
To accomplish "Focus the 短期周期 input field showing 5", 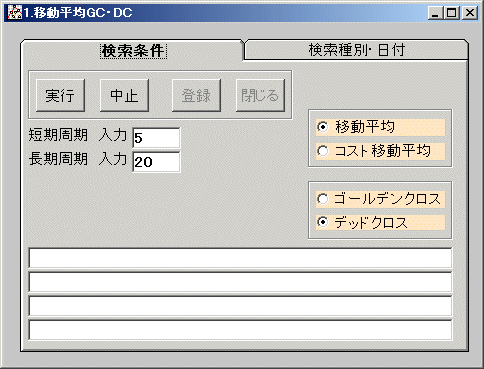I will click(x=156, y=138).
